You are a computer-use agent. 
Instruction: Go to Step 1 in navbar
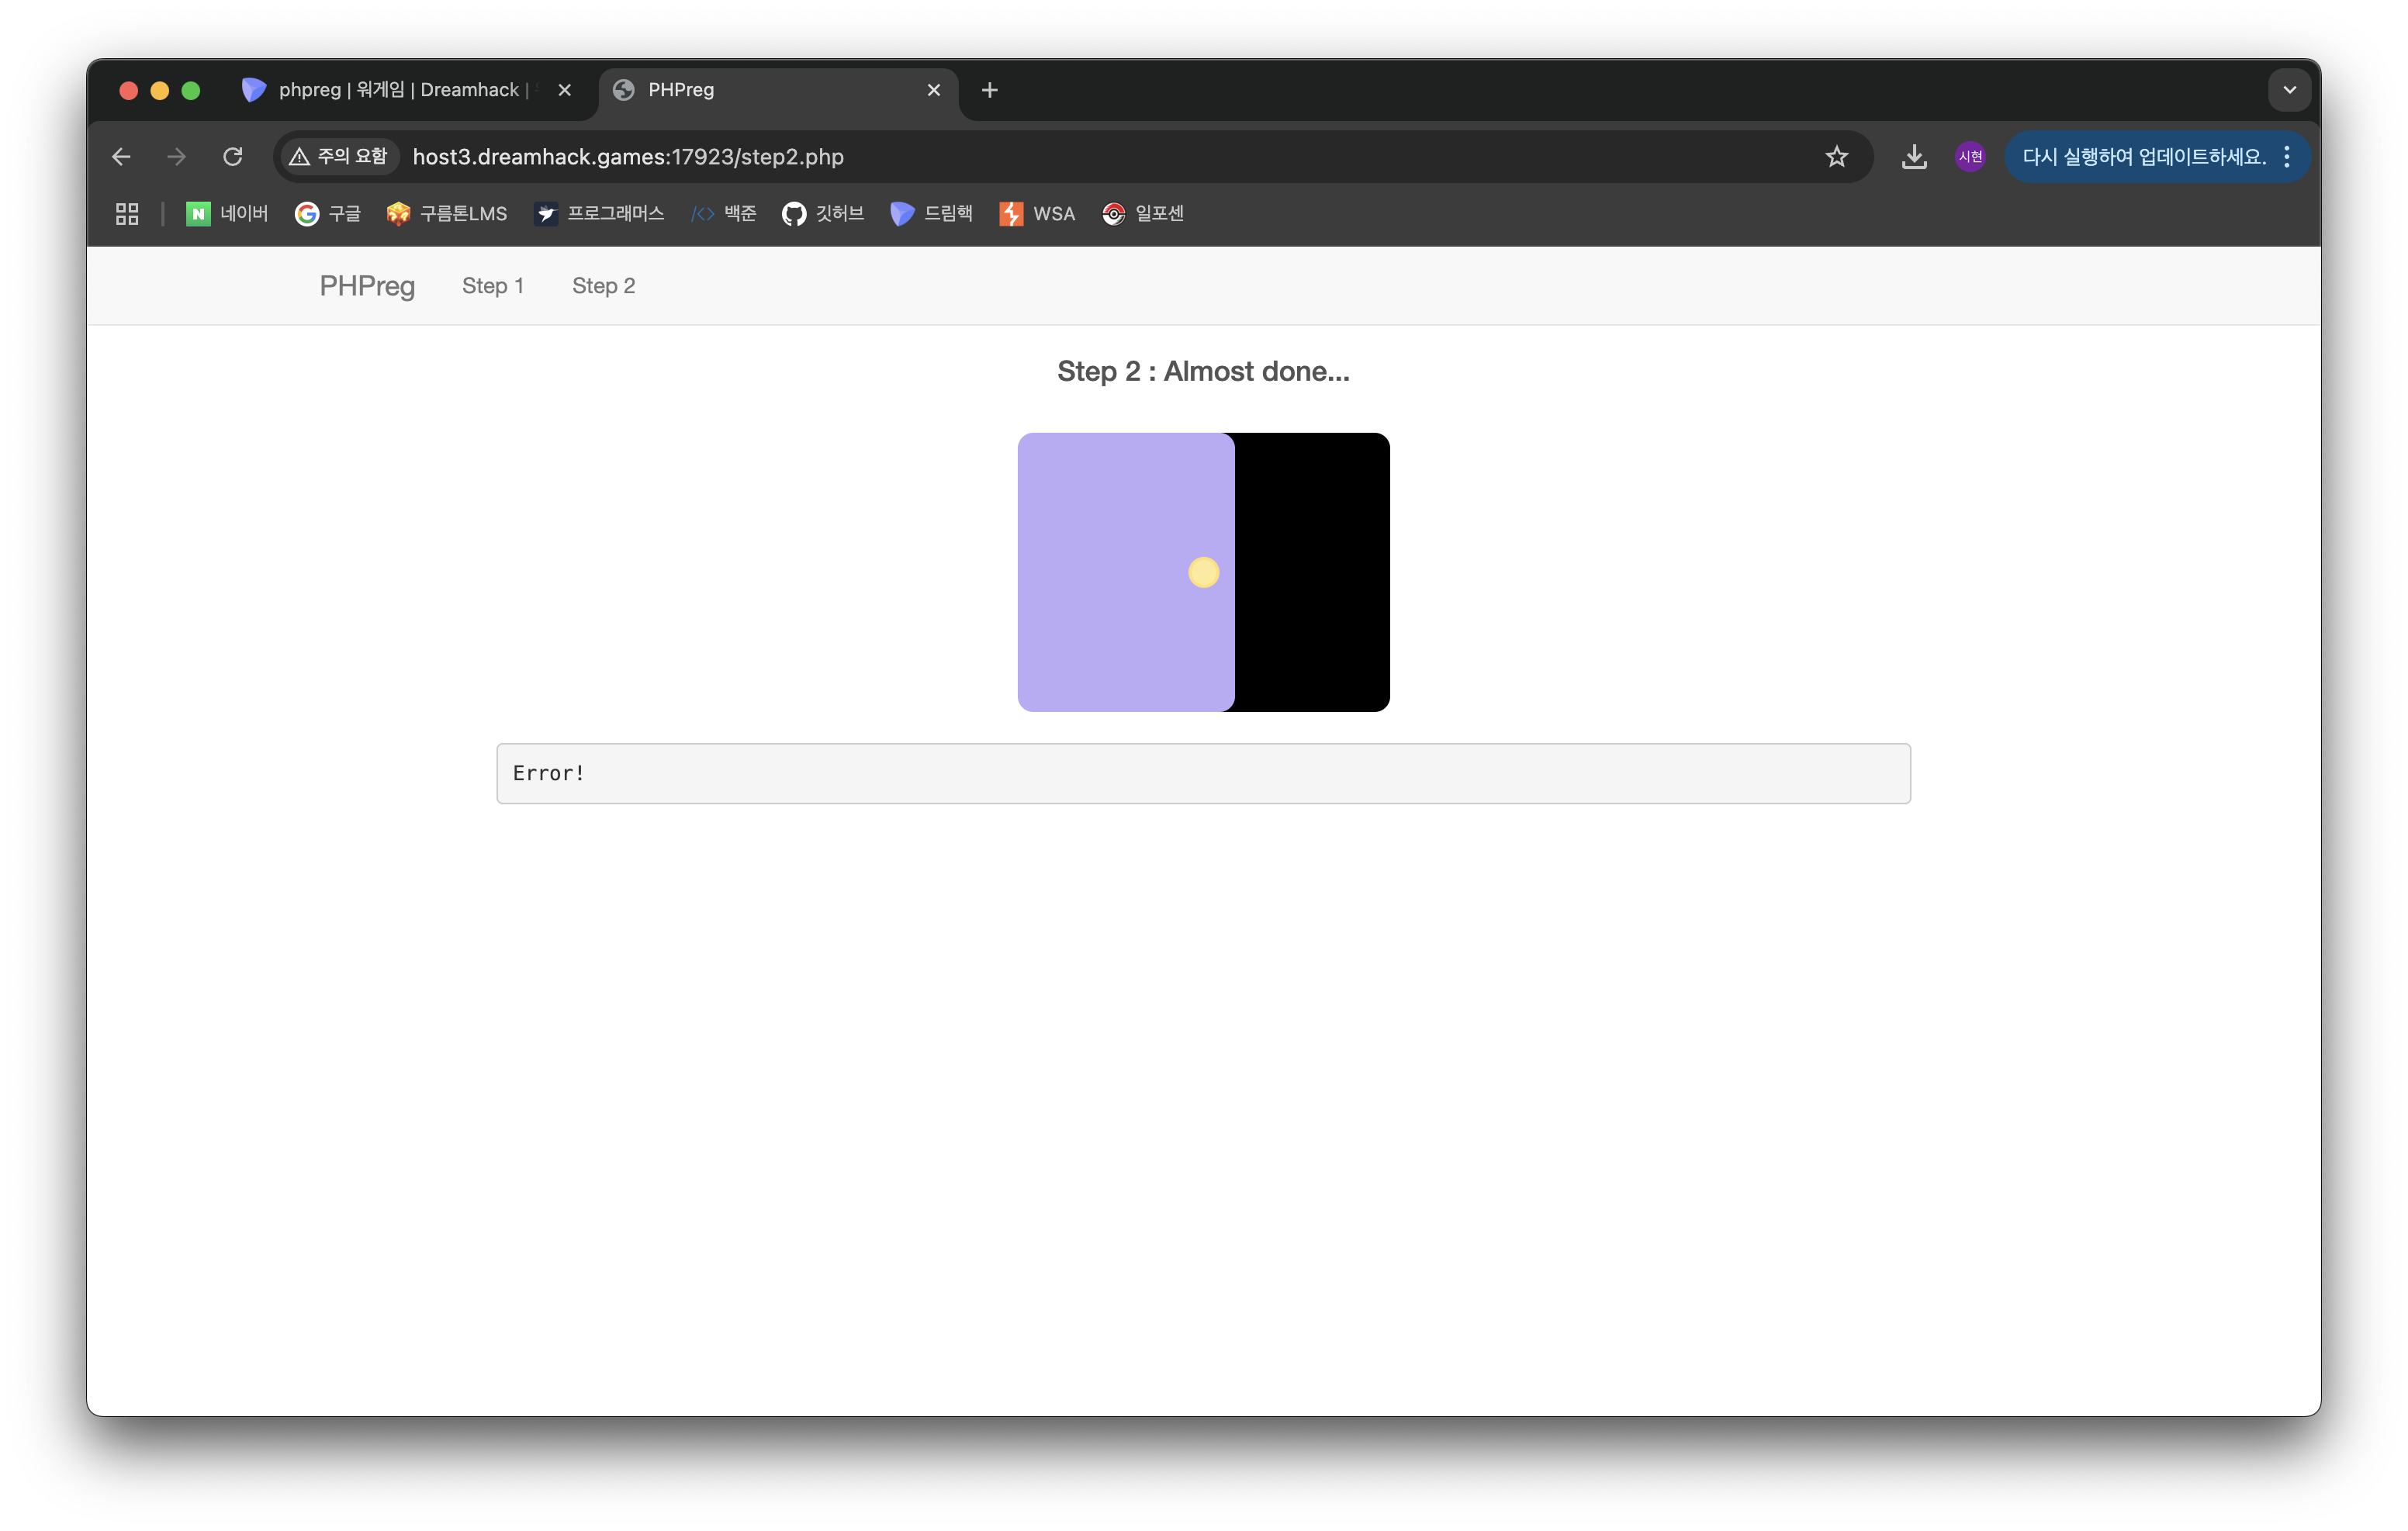pyautogui.click(x=493, y=286)
